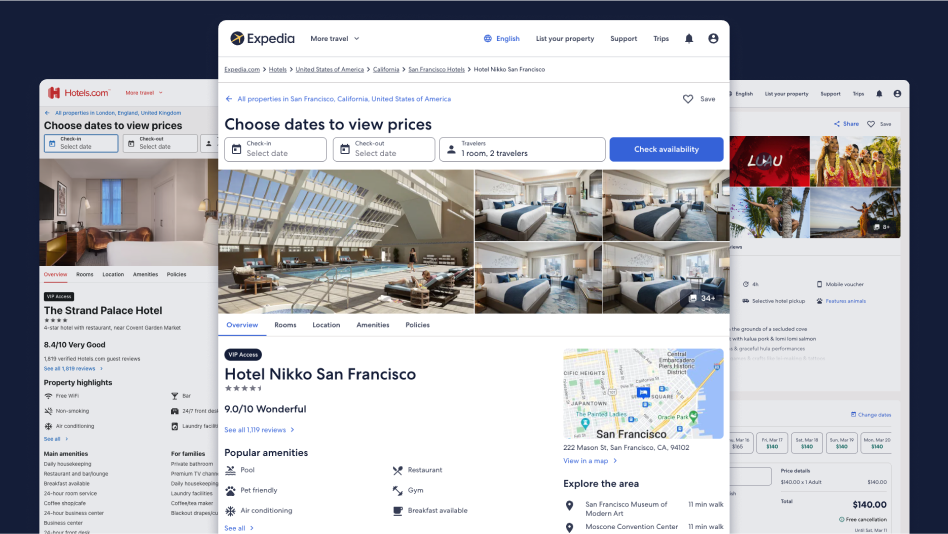This screenshot has height=534, width=948.
Task: Expand the More travel dropdown in Expedia
Action: click(x=334, y=39)
